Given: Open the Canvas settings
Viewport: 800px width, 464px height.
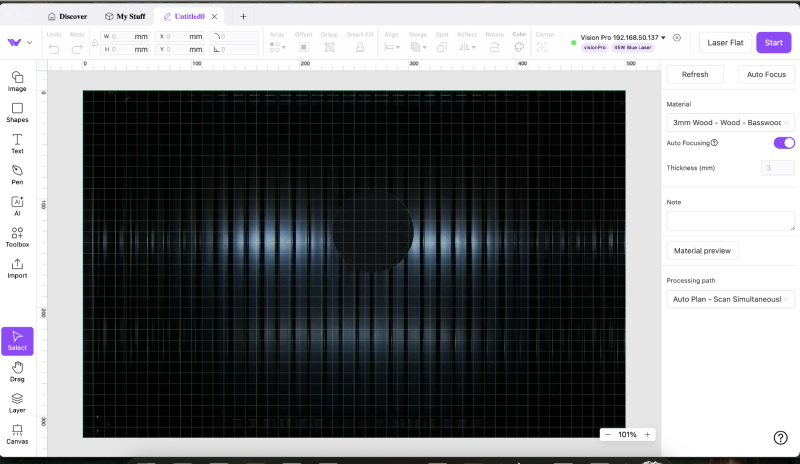Looking at the screenshot, I should 17,434.
